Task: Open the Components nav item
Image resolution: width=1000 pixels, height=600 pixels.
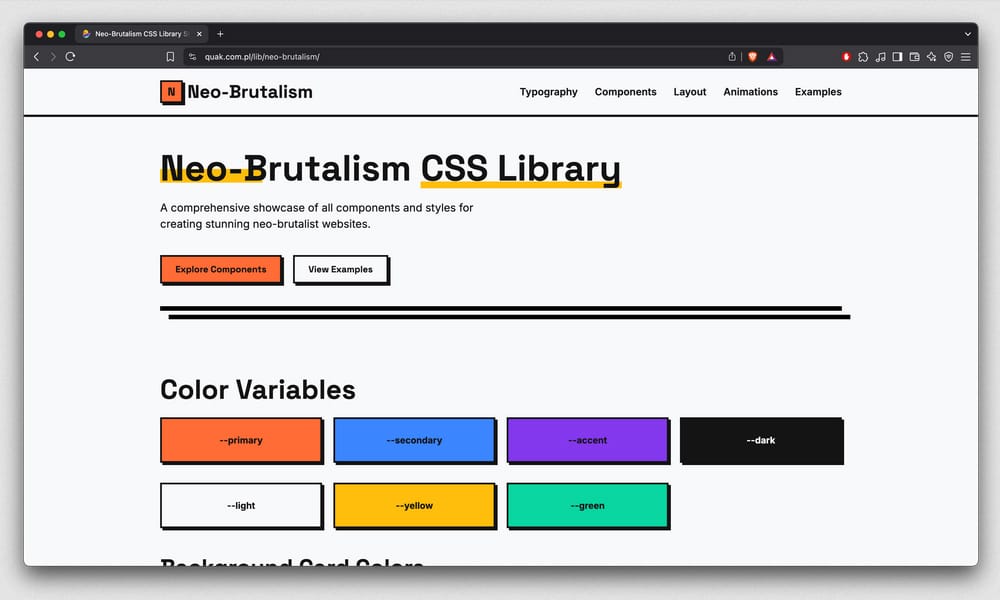Action: coord(626,92)
